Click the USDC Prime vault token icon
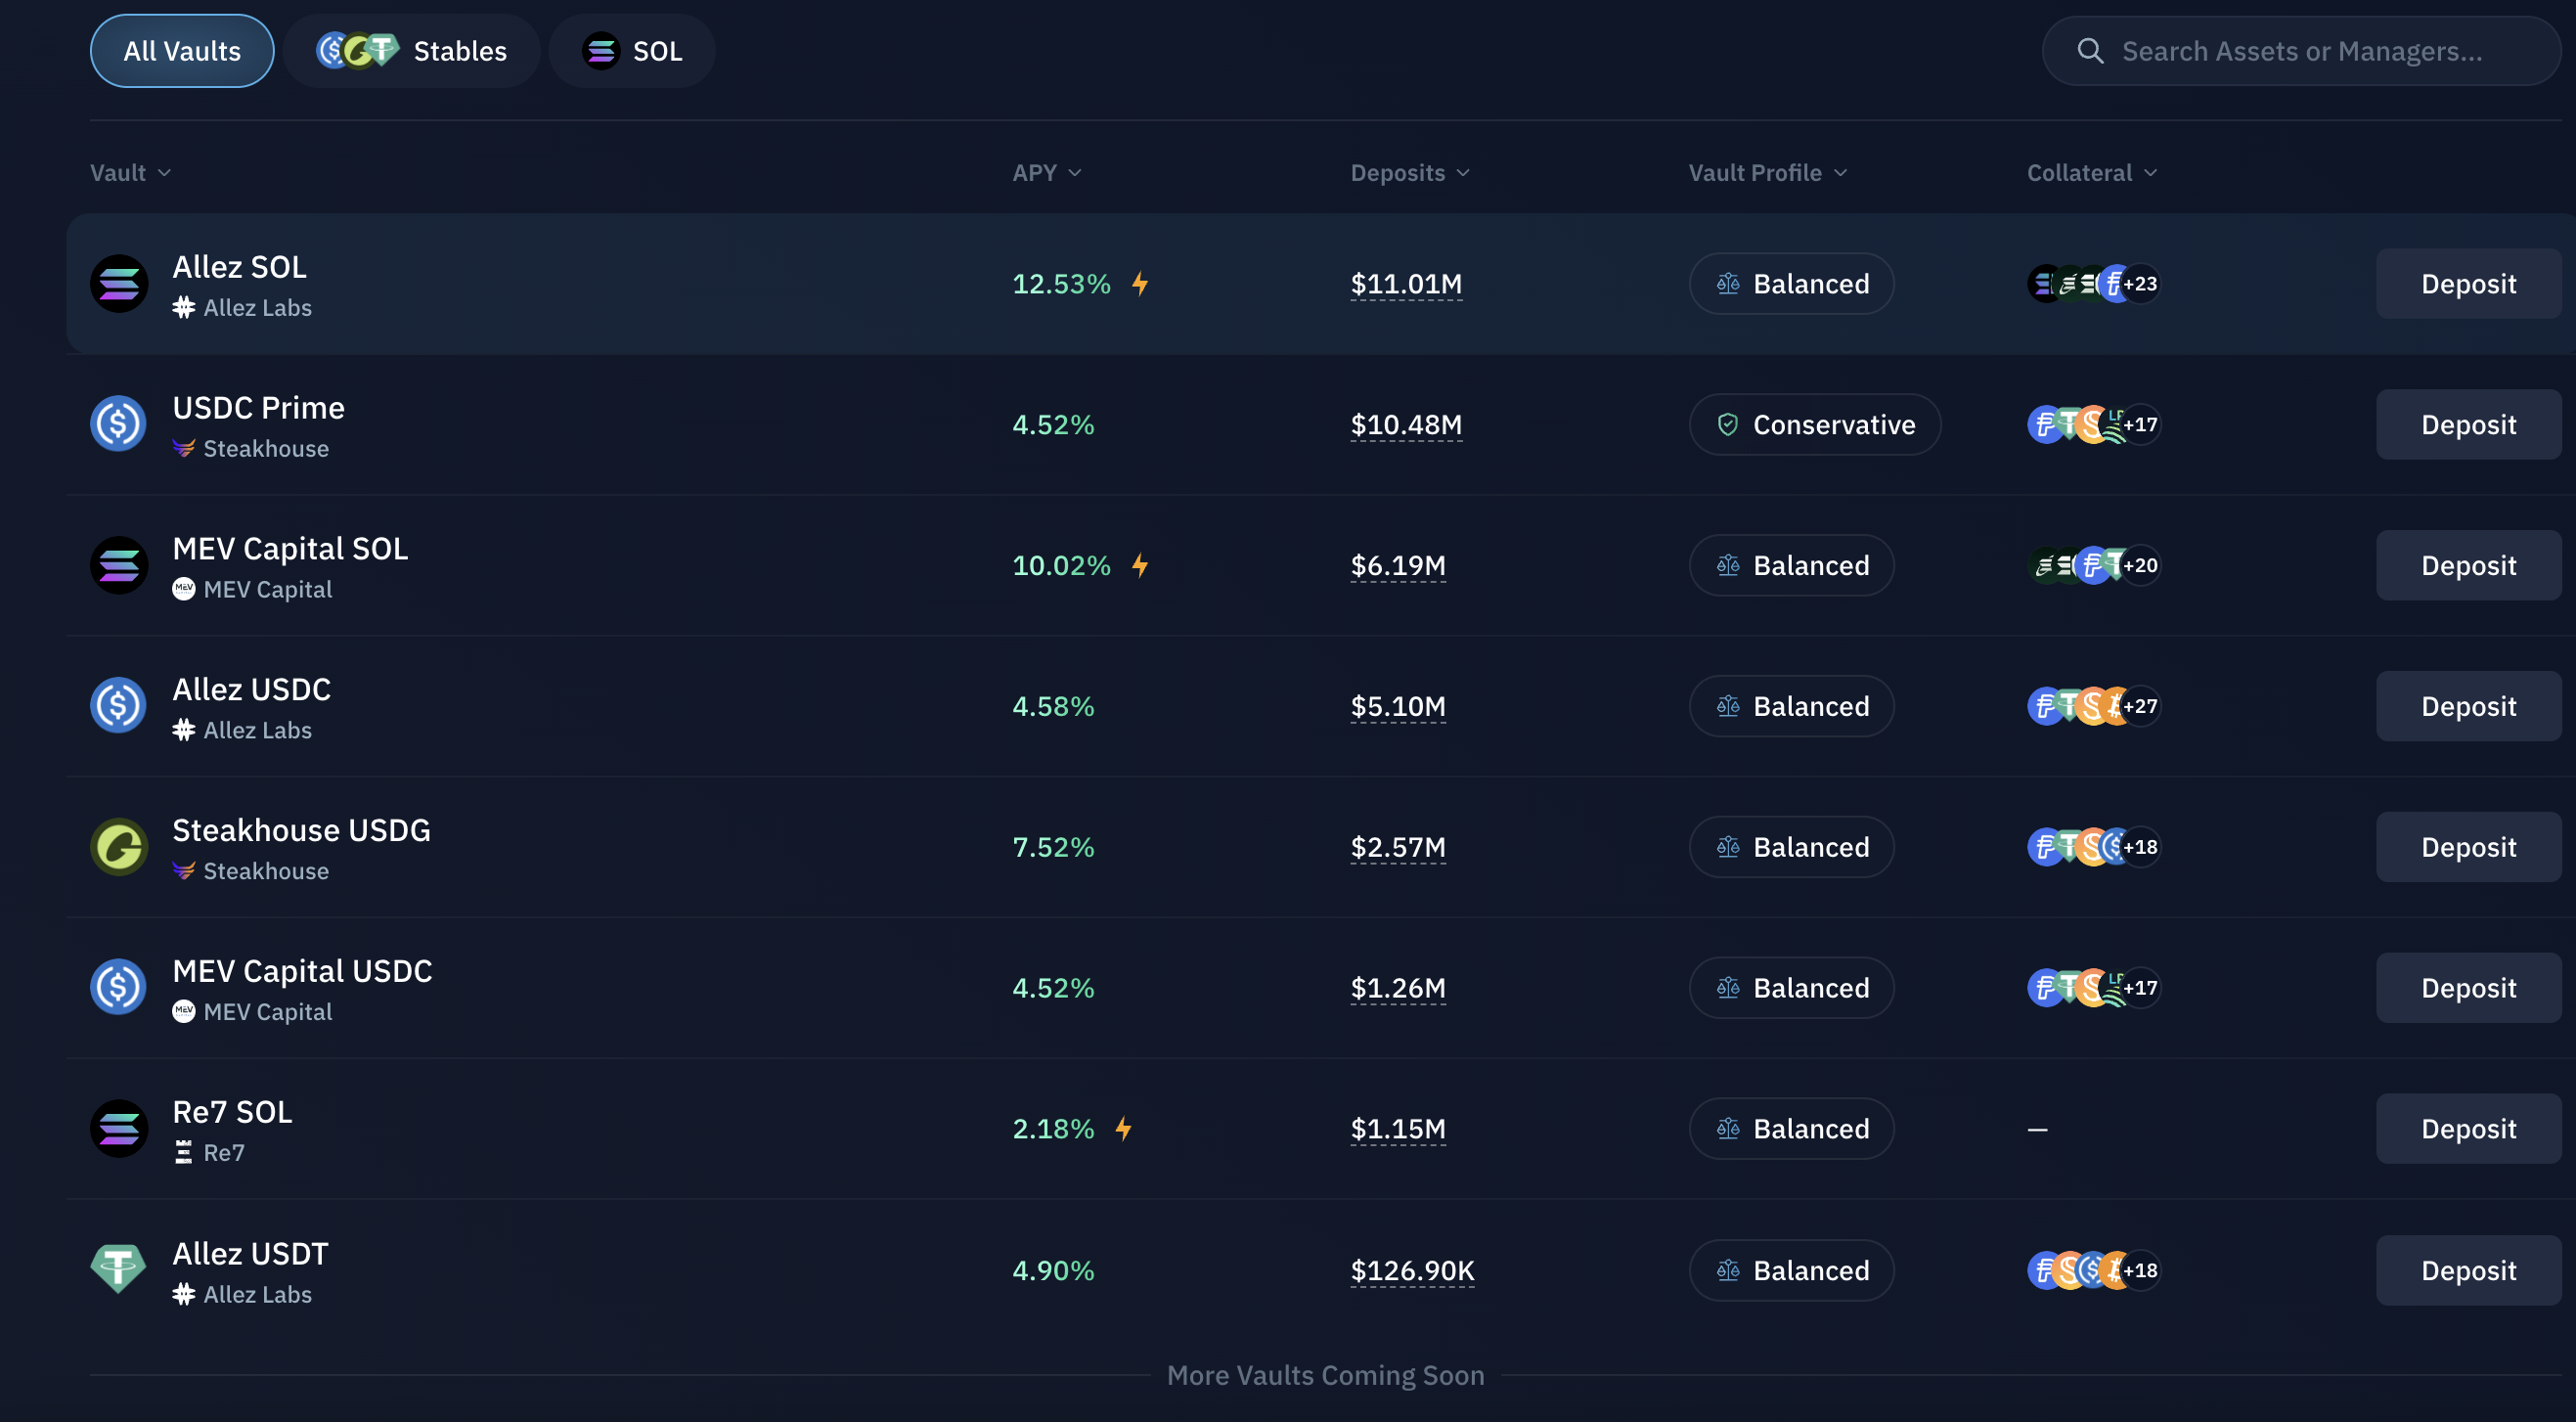2576x1422 pixels. [119, 425]
